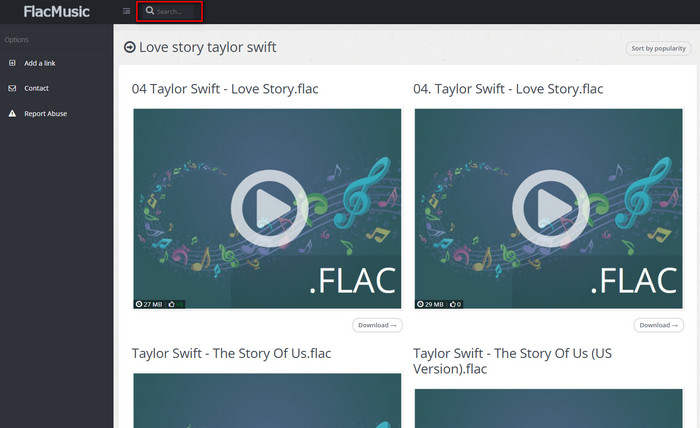
Task: Click the arrow icon beside Love story heading
Action: 129,47
